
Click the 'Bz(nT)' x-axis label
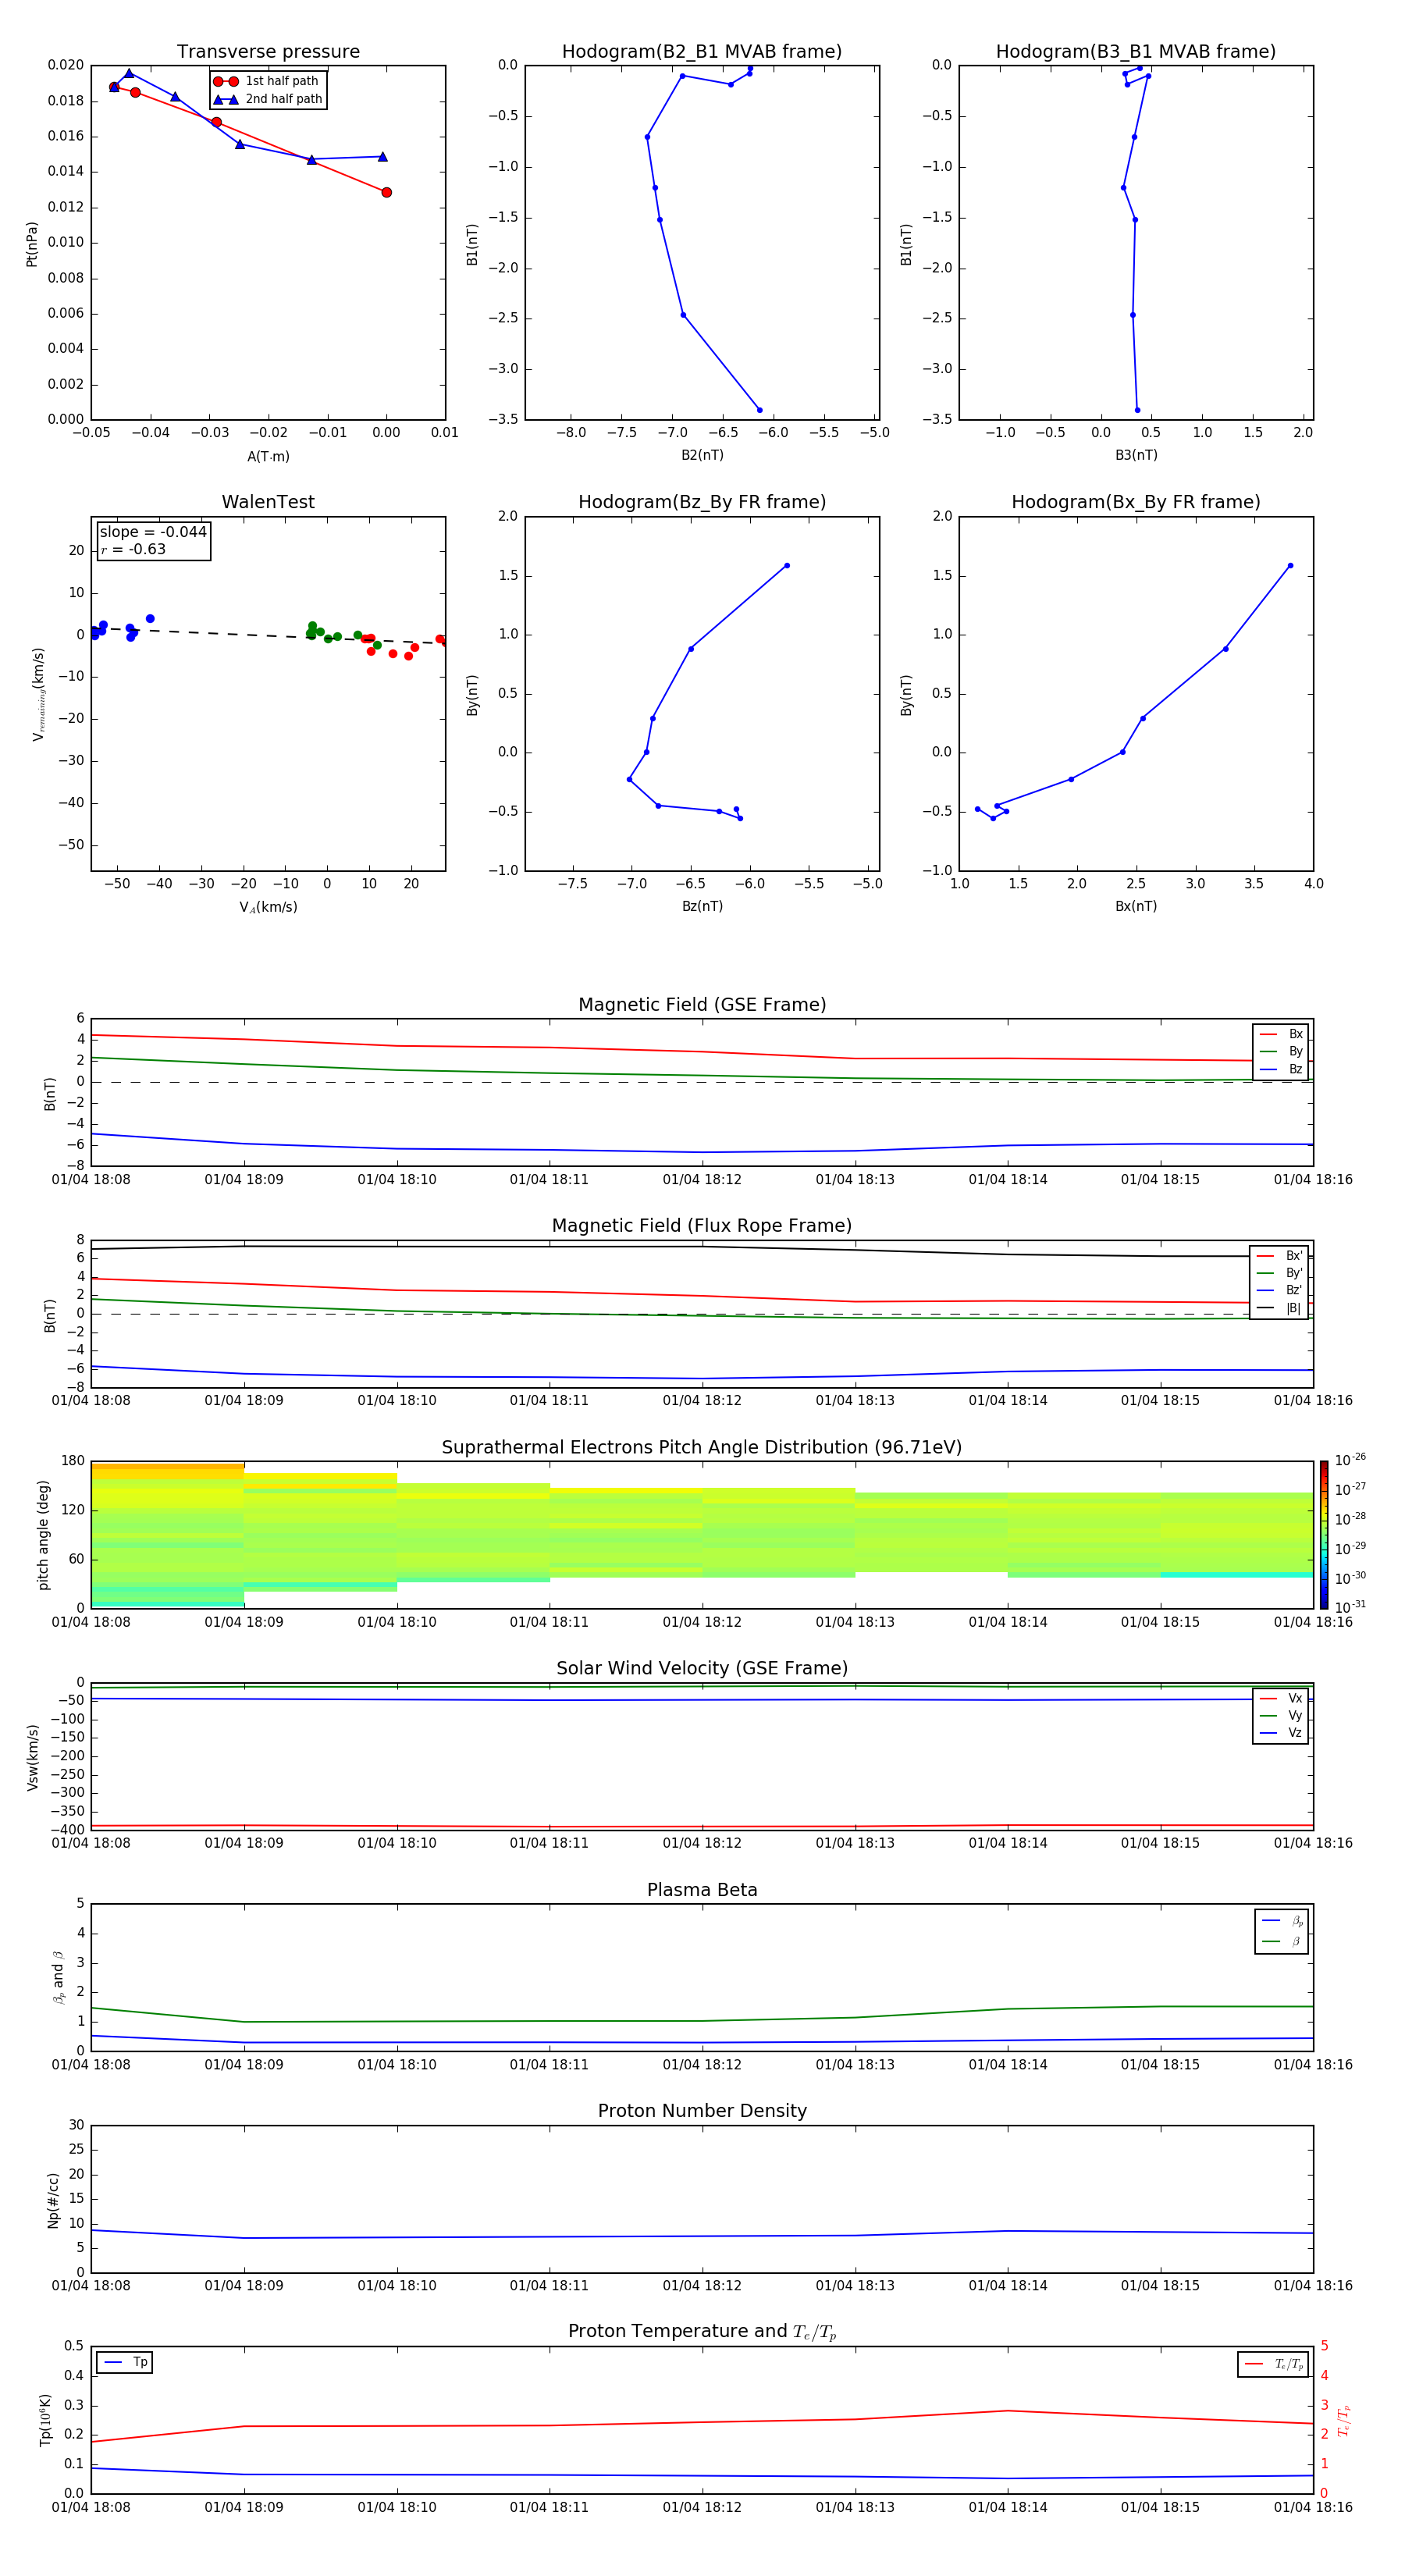702,906
